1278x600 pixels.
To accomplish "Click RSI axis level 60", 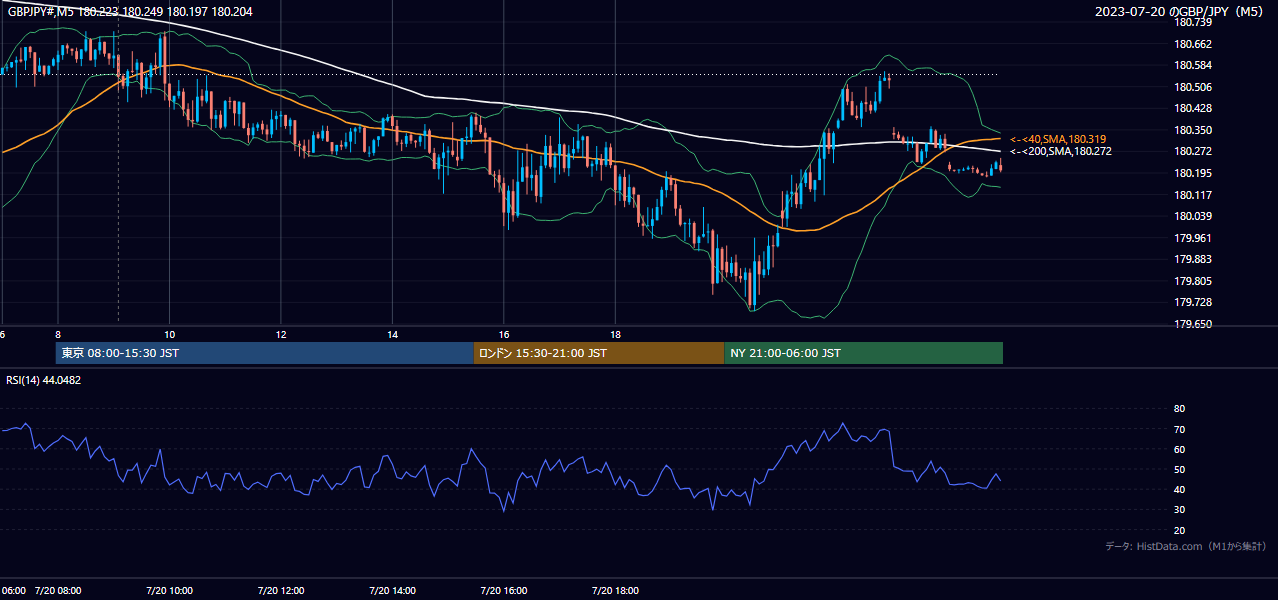I will [x=1179, y=449].
